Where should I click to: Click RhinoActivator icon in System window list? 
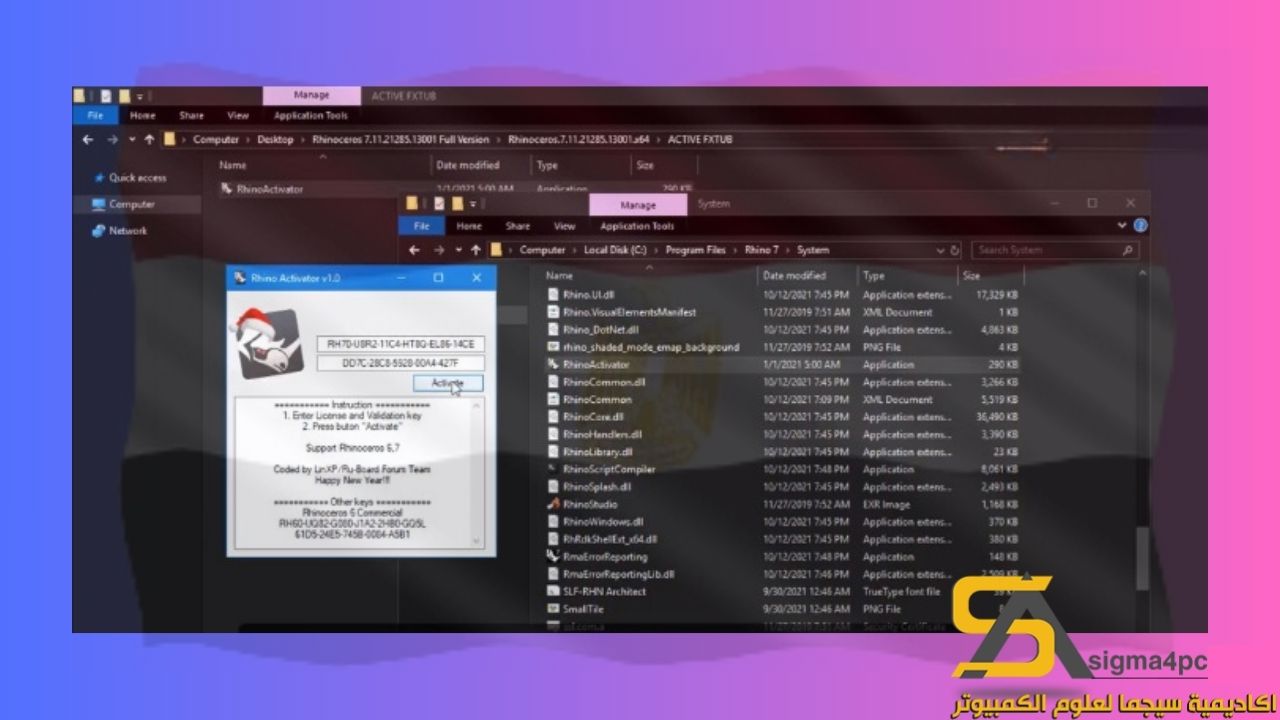[553, 365]
